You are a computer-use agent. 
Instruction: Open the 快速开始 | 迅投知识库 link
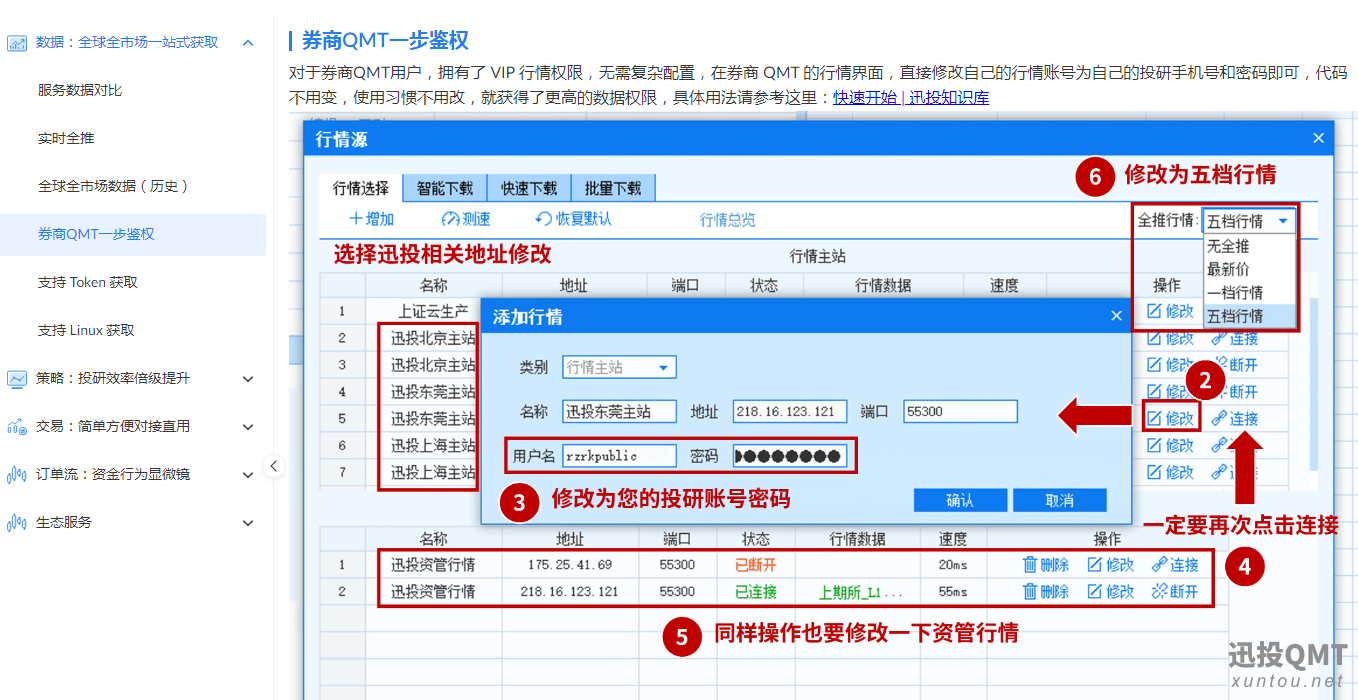click(911, 97)
